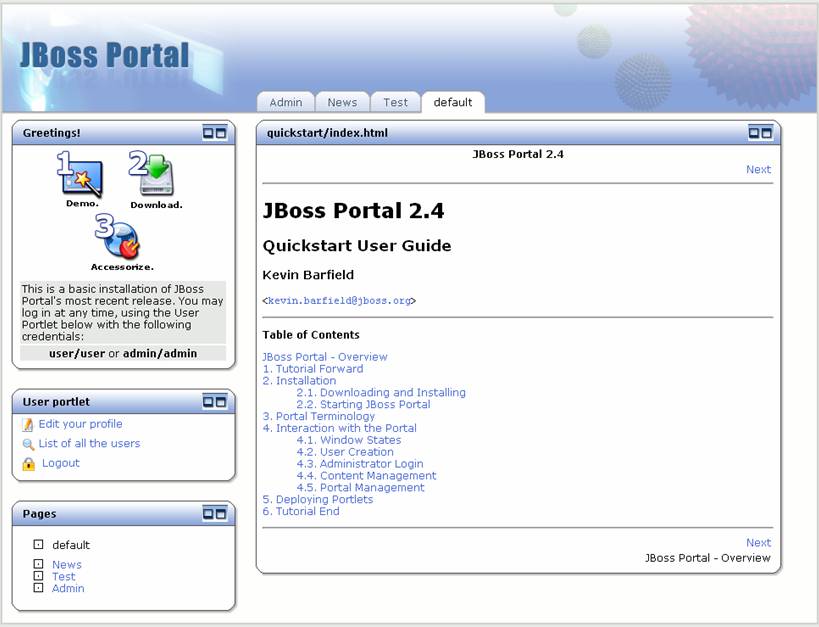The image size is (819, 627).
Task: Open 2.1. Downloading and Installing section
Action: 381,392
